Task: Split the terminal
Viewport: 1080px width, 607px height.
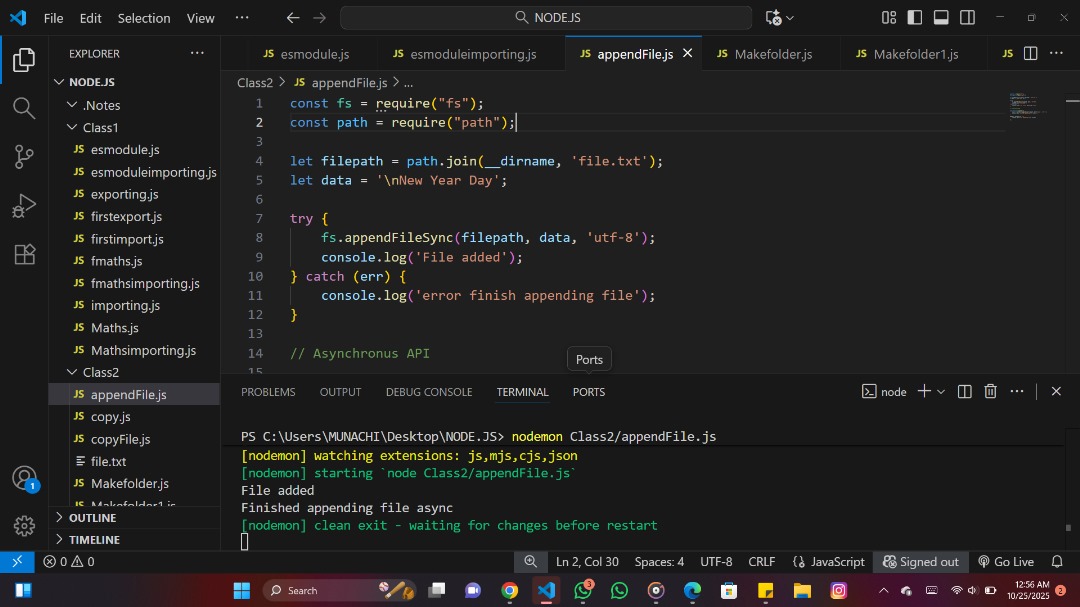Action: [x=964, y=391]
